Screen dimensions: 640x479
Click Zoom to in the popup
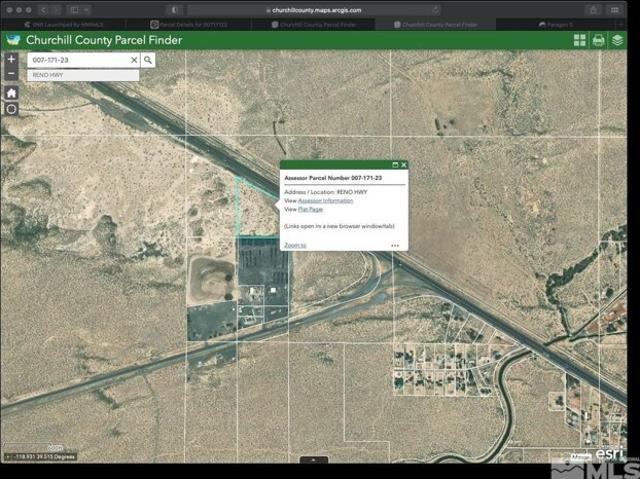click(x=295, y=244)
